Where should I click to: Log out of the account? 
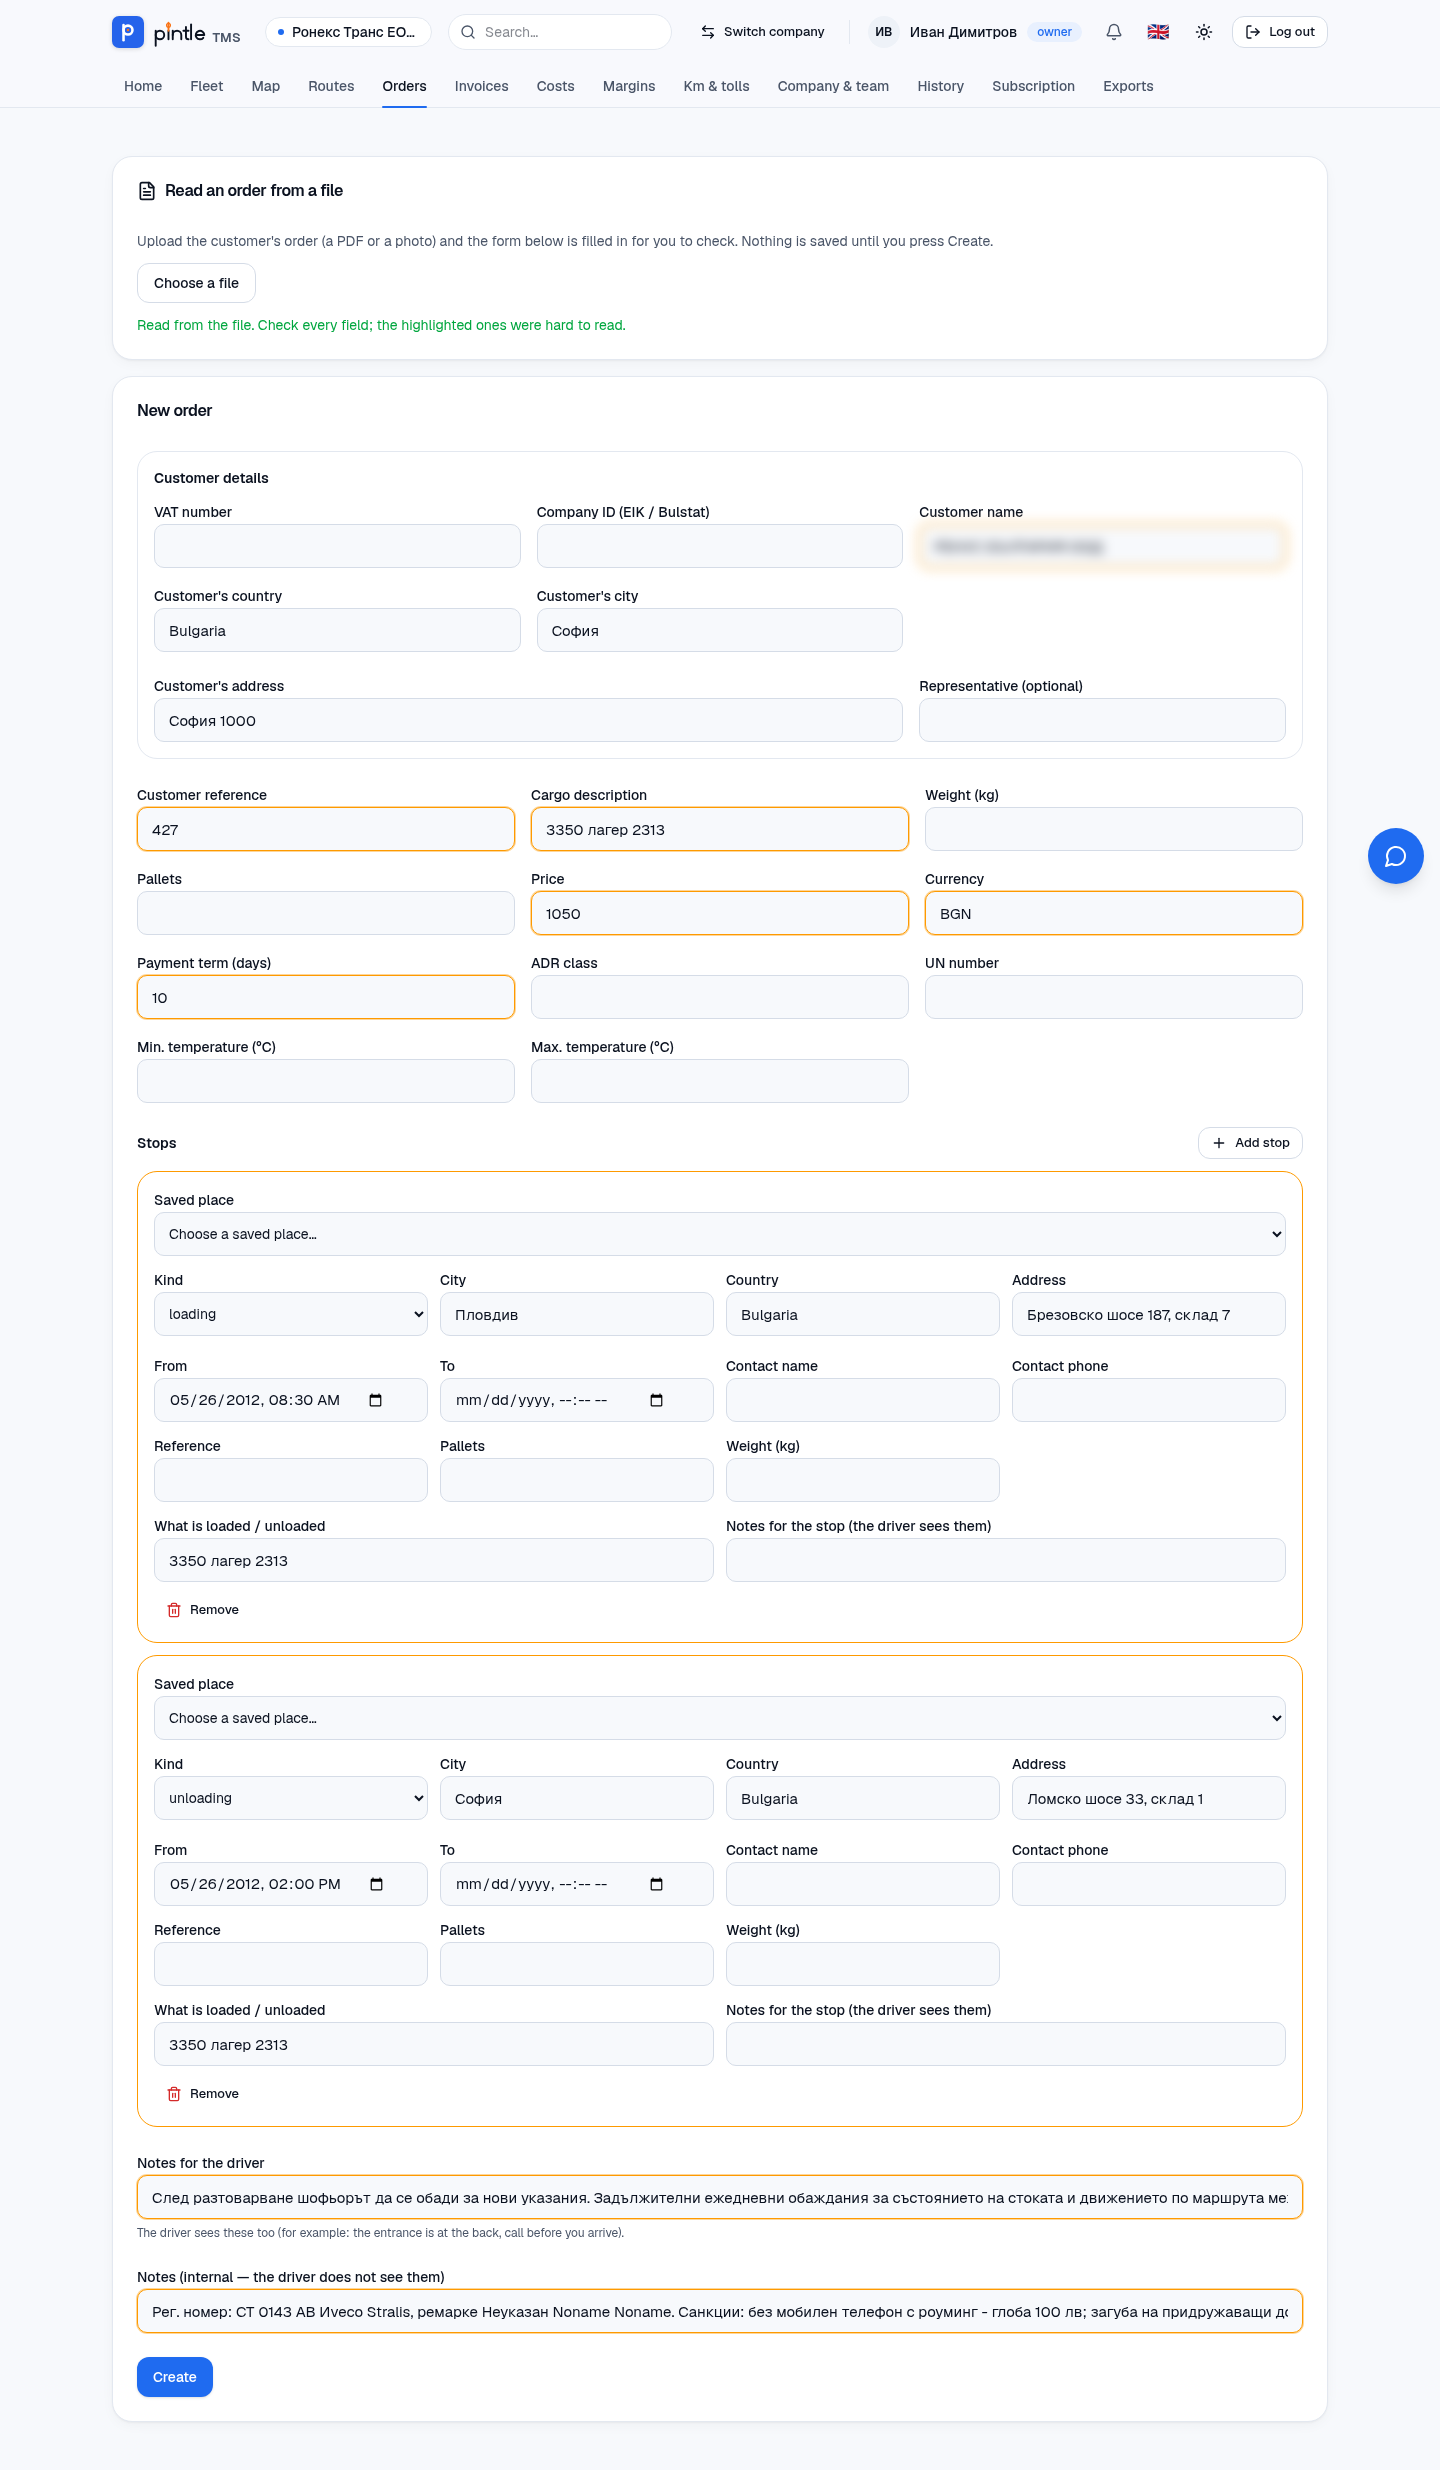pyautogui.click(x=1279, y=32)
